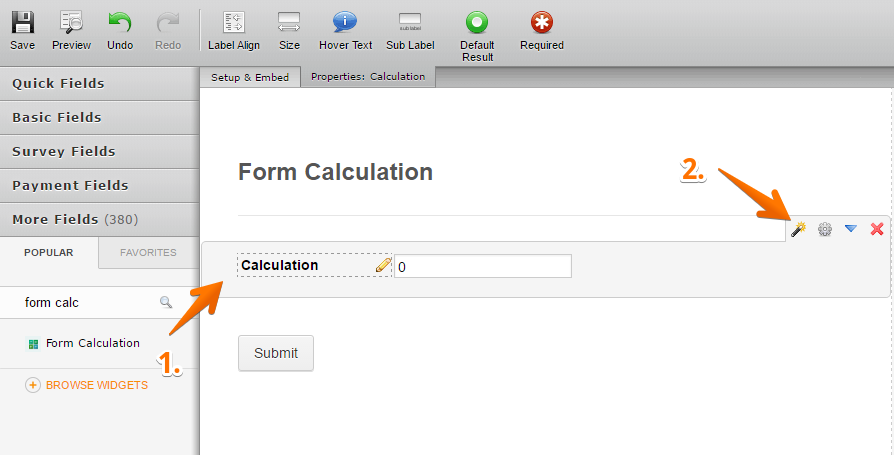Delete the Calculation field with red X

click(877, 229)
